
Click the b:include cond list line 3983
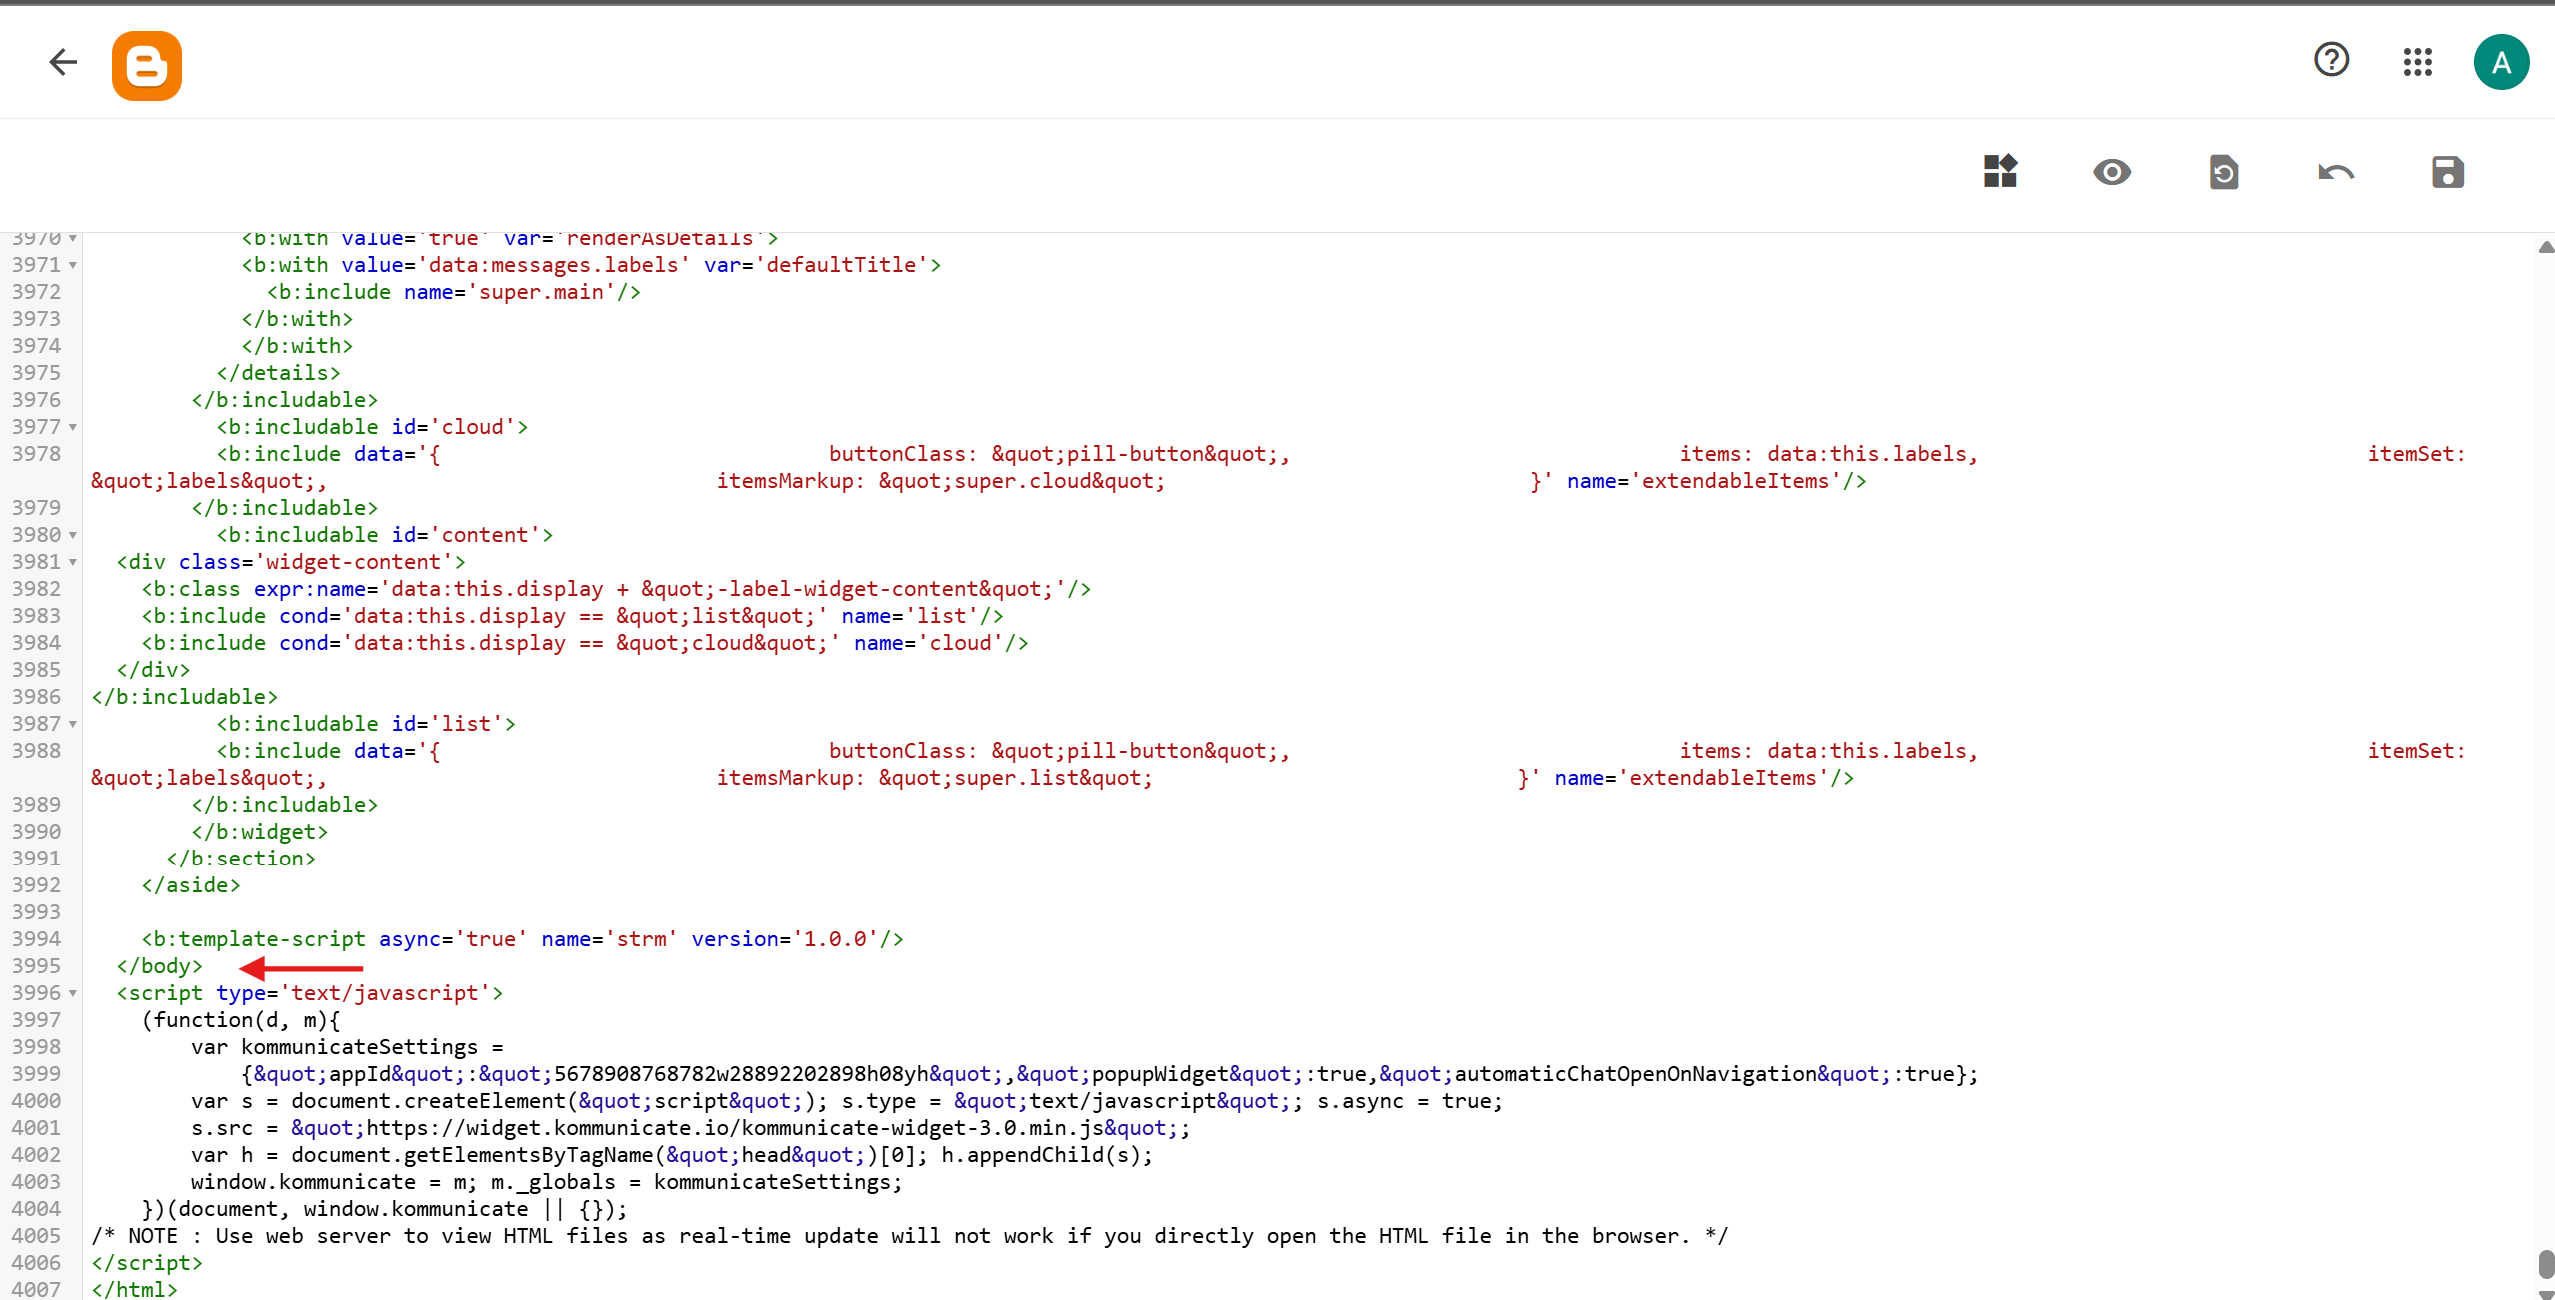tap(572, 616)
